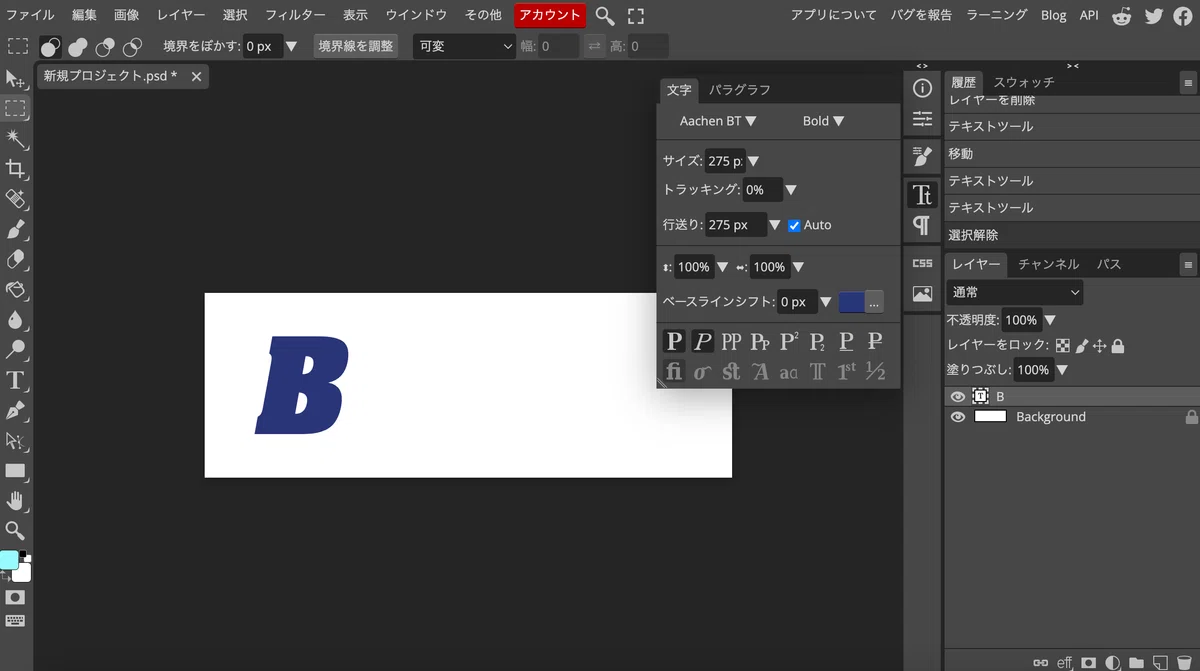Hide the B text layer
Image resolution: width=1200 pixels, height=671 pixels.
point(958,397)
